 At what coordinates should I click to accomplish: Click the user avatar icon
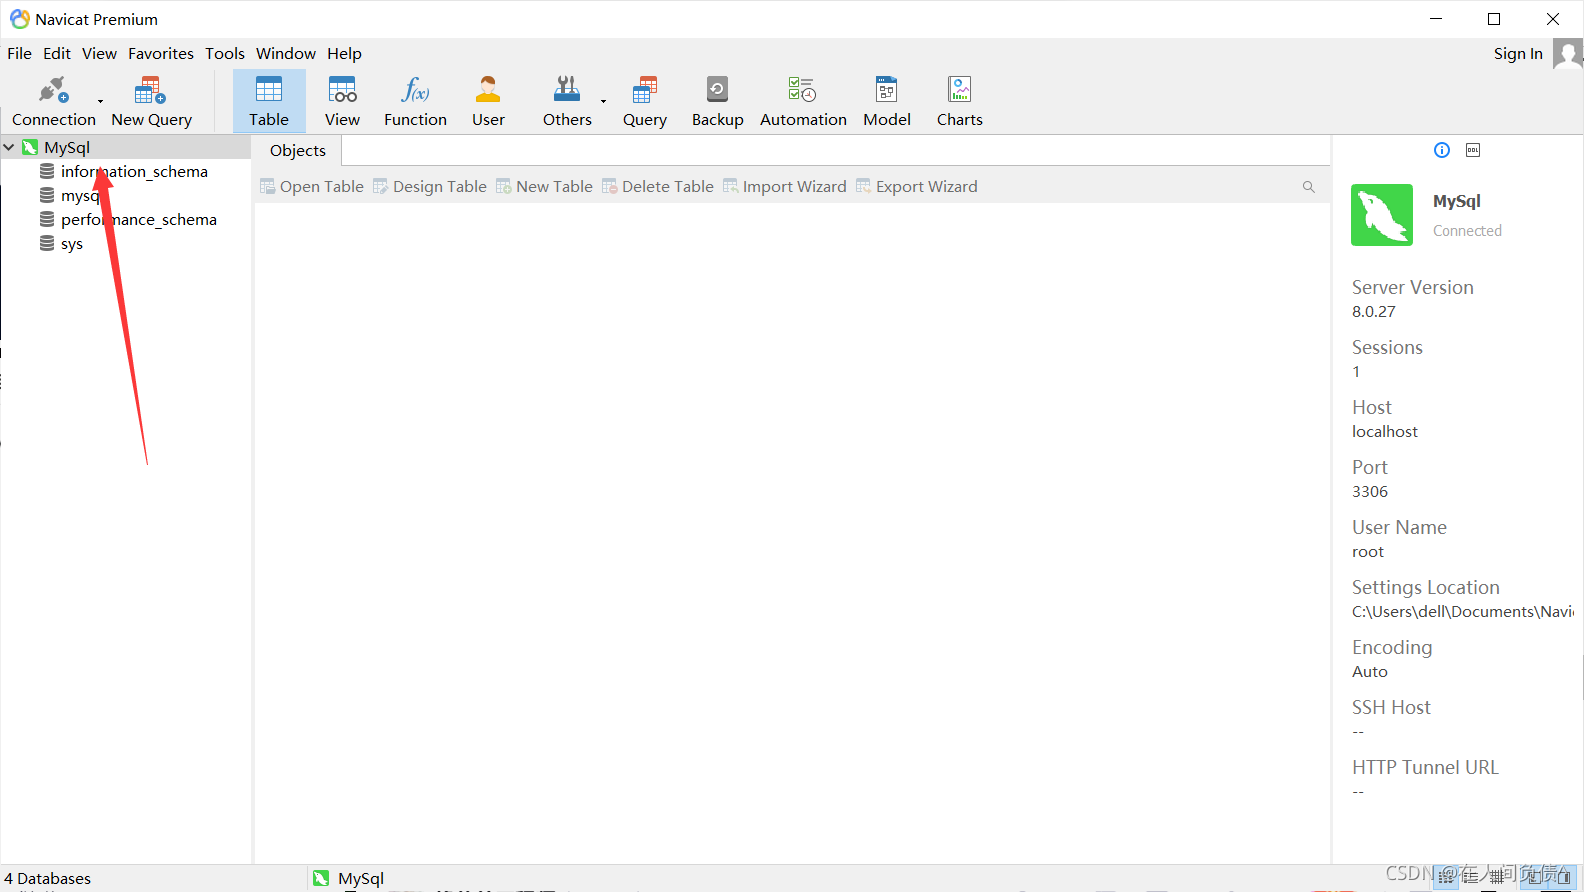click(1567, 54)
